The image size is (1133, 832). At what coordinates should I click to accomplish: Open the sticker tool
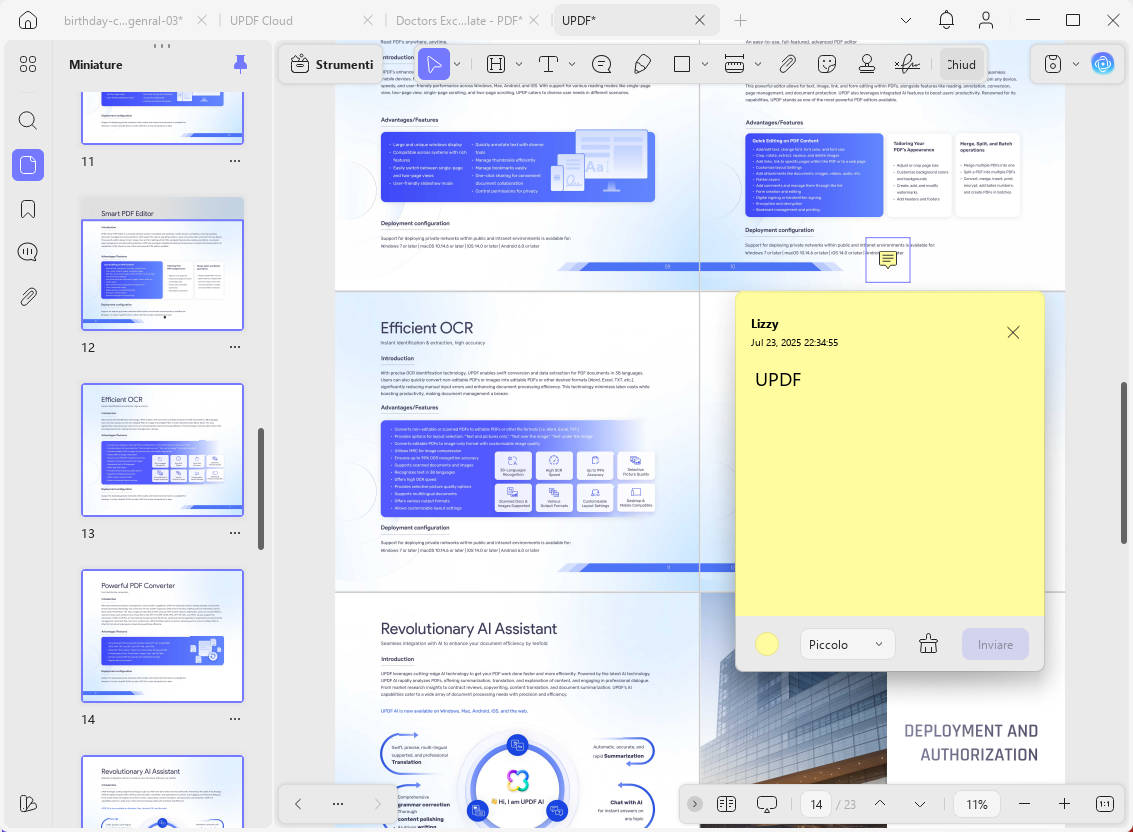[x=827, y=64]
